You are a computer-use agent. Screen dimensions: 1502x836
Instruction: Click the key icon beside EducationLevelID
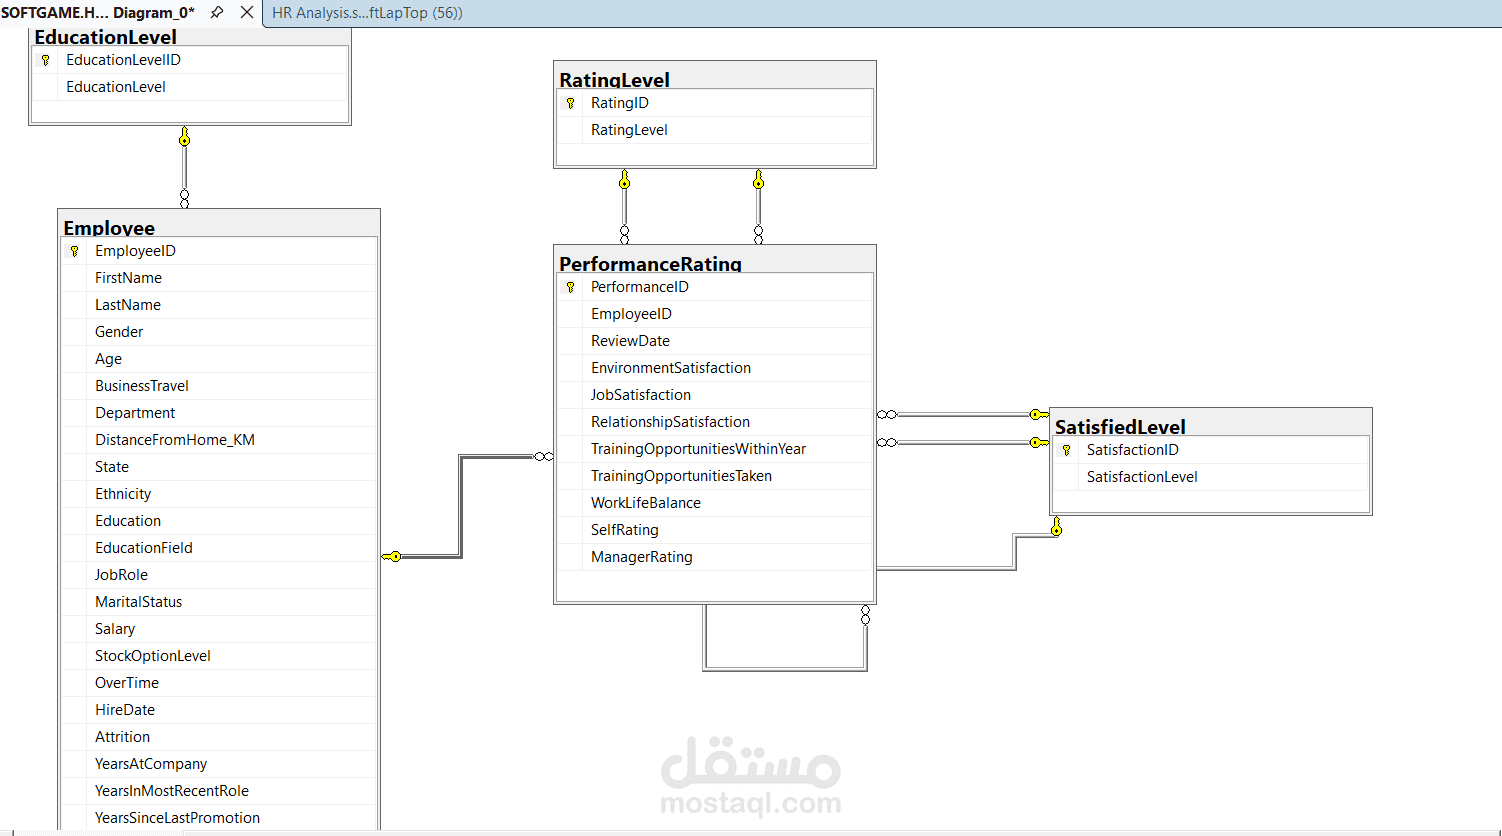(46, 59)
